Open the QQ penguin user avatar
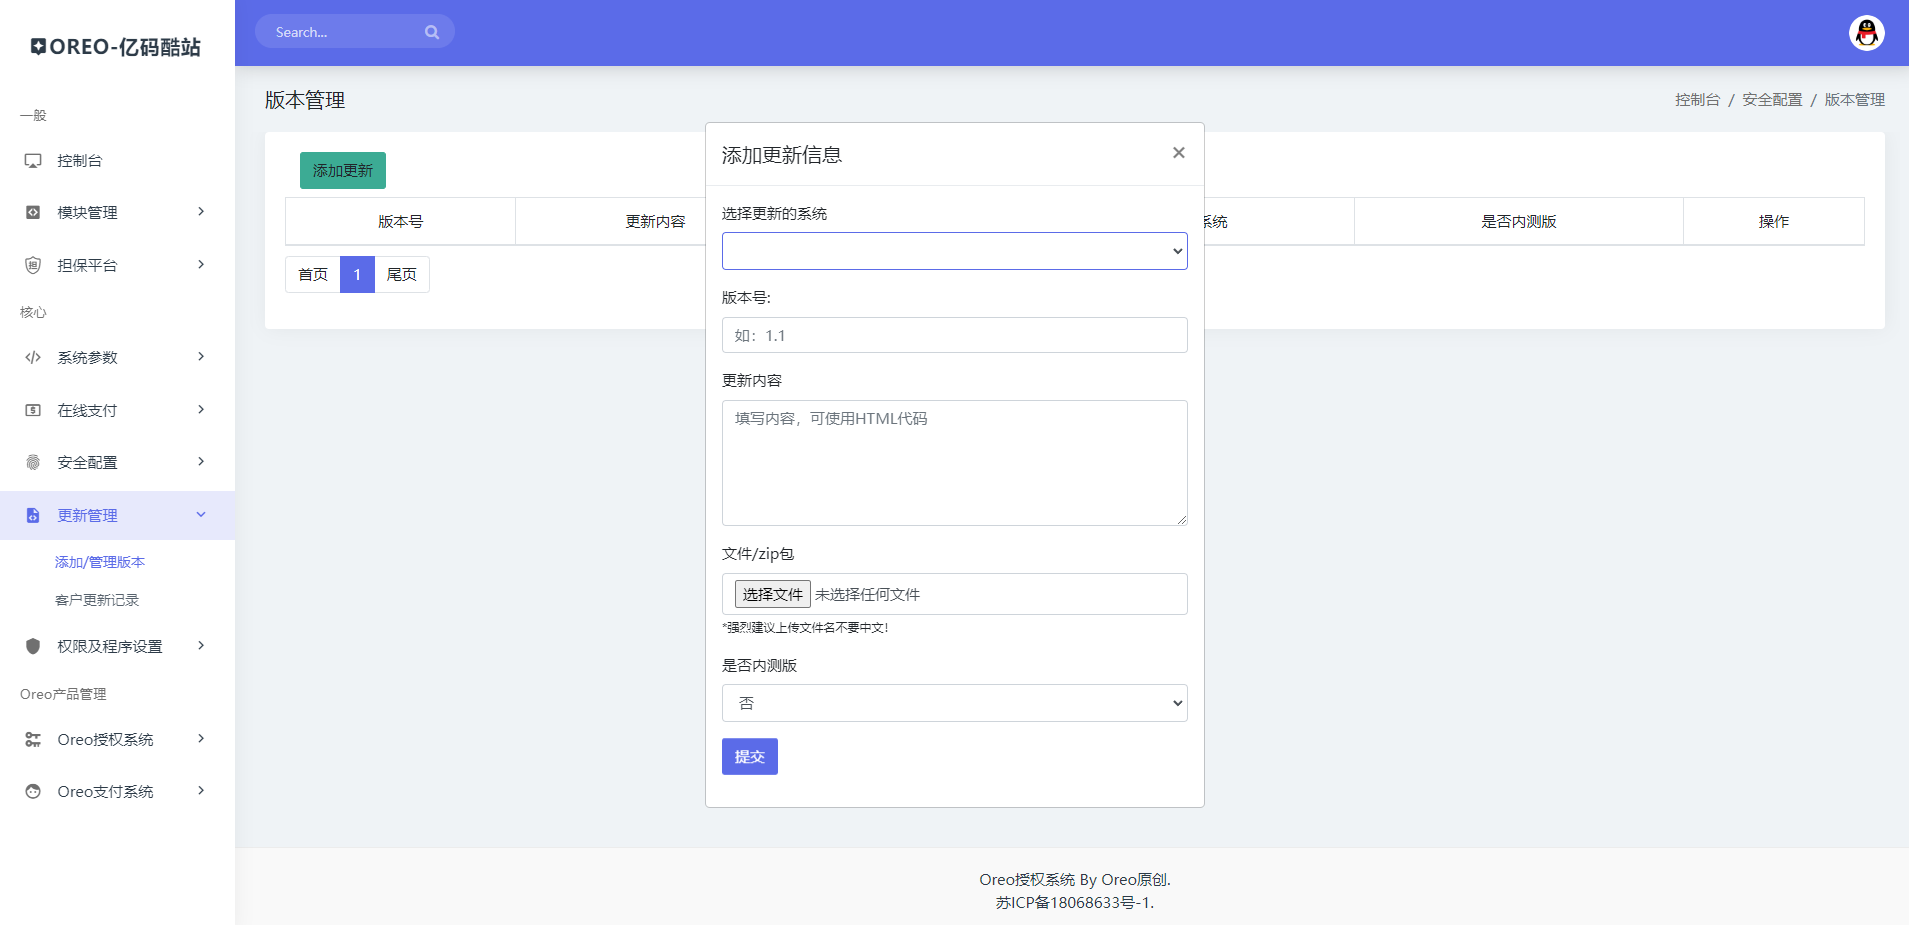1909x925 pixels. (x=1866, y=33)
